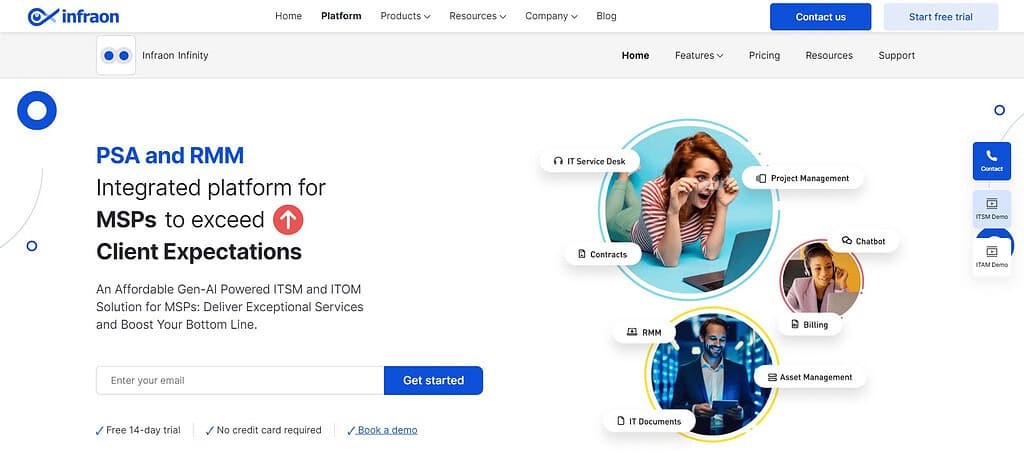Click the Infraon logo in header
Screen dimensions: 1024x467
[73, 16]
